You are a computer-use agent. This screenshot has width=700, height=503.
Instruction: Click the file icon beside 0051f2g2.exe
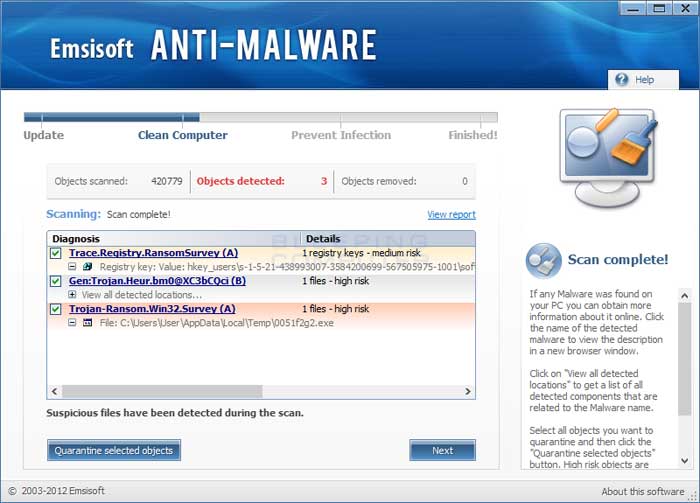point(88,322)
